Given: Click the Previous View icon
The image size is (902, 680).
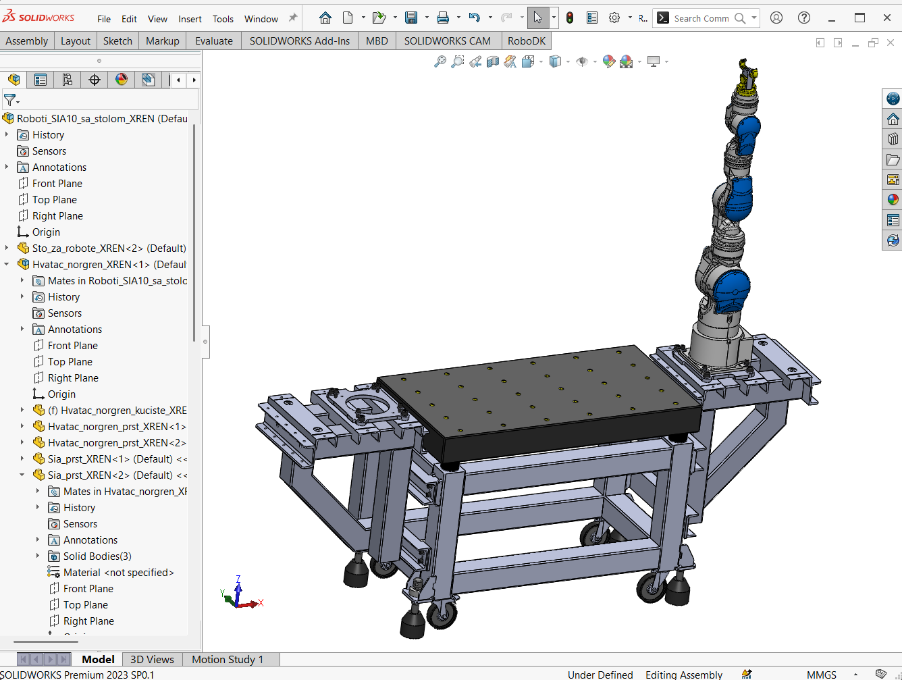Looking at the screenshot, I should [x=475, y=62].
